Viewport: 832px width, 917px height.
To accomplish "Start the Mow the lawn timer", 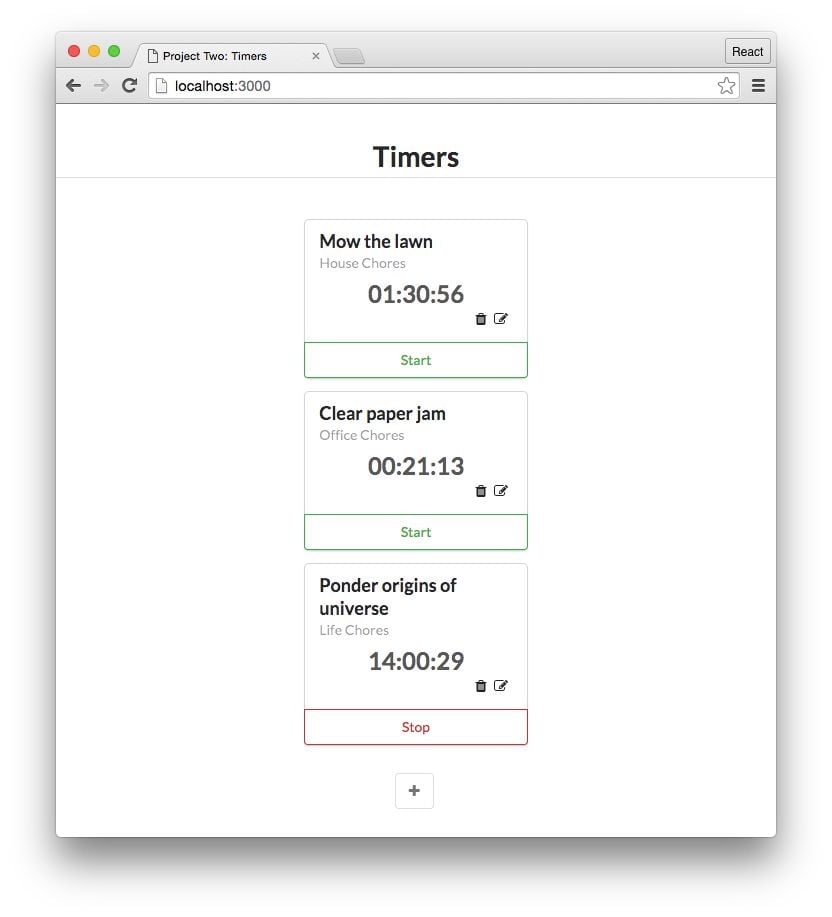I will click(x=416, y=360).
